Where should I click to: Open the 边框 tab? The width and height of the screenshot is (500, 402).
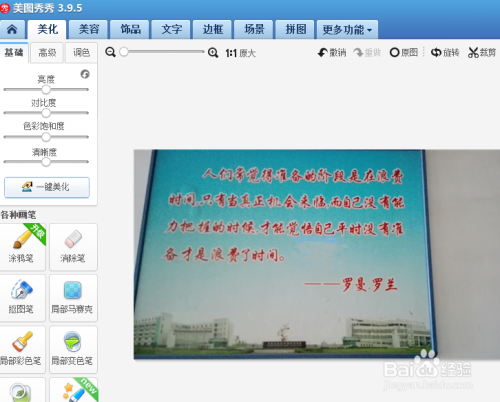pos(213,29)
